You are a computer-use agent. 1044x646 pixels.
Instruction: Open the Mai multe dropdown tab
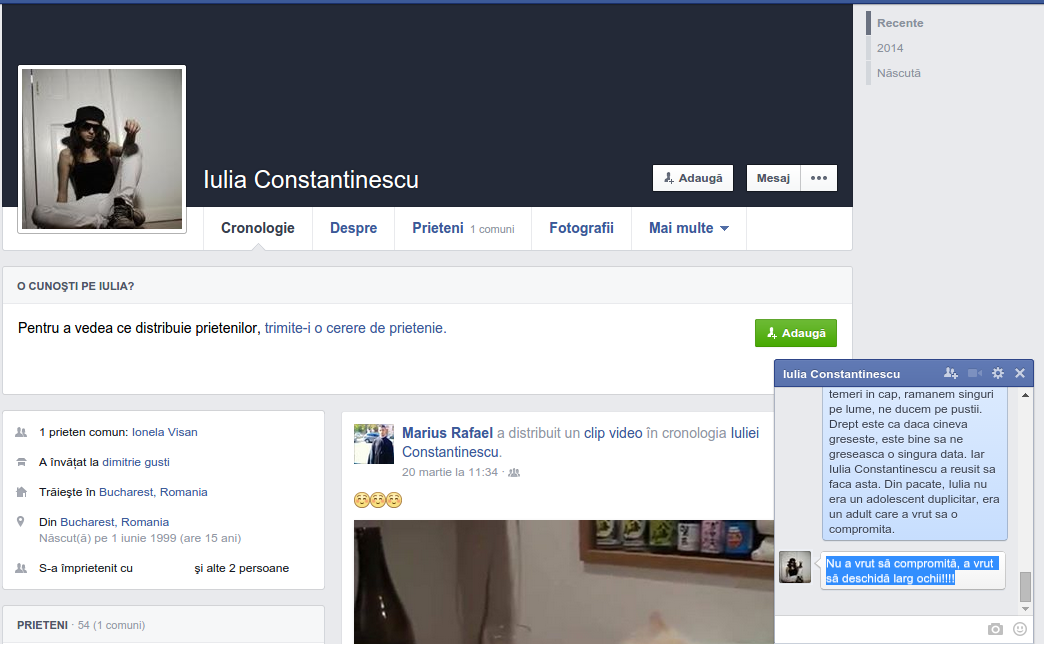click(x=688, y=228)
